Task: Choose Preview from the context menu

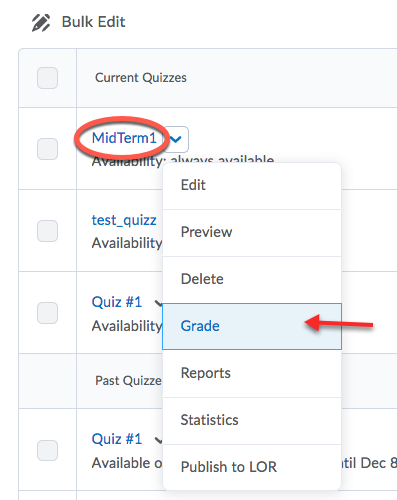Action: pyautogui.click(x=252, y=233)
